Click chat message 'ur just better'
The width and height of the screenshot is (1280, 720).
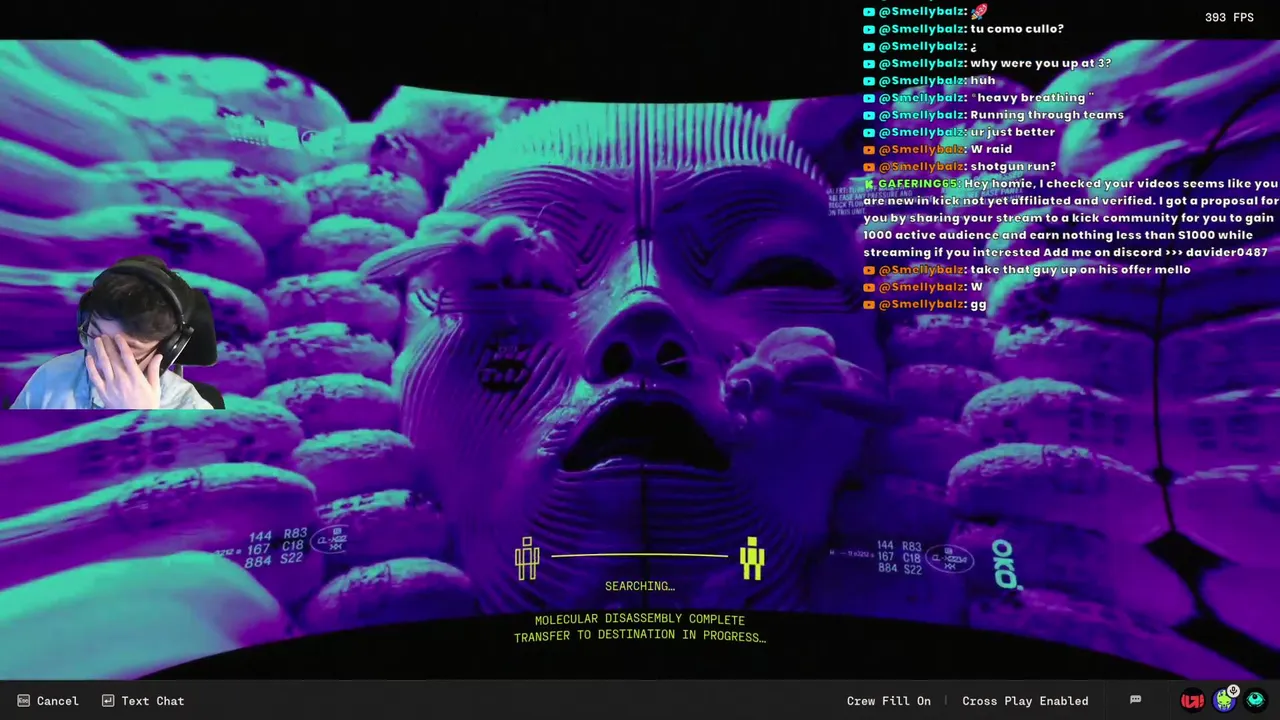1013,132
